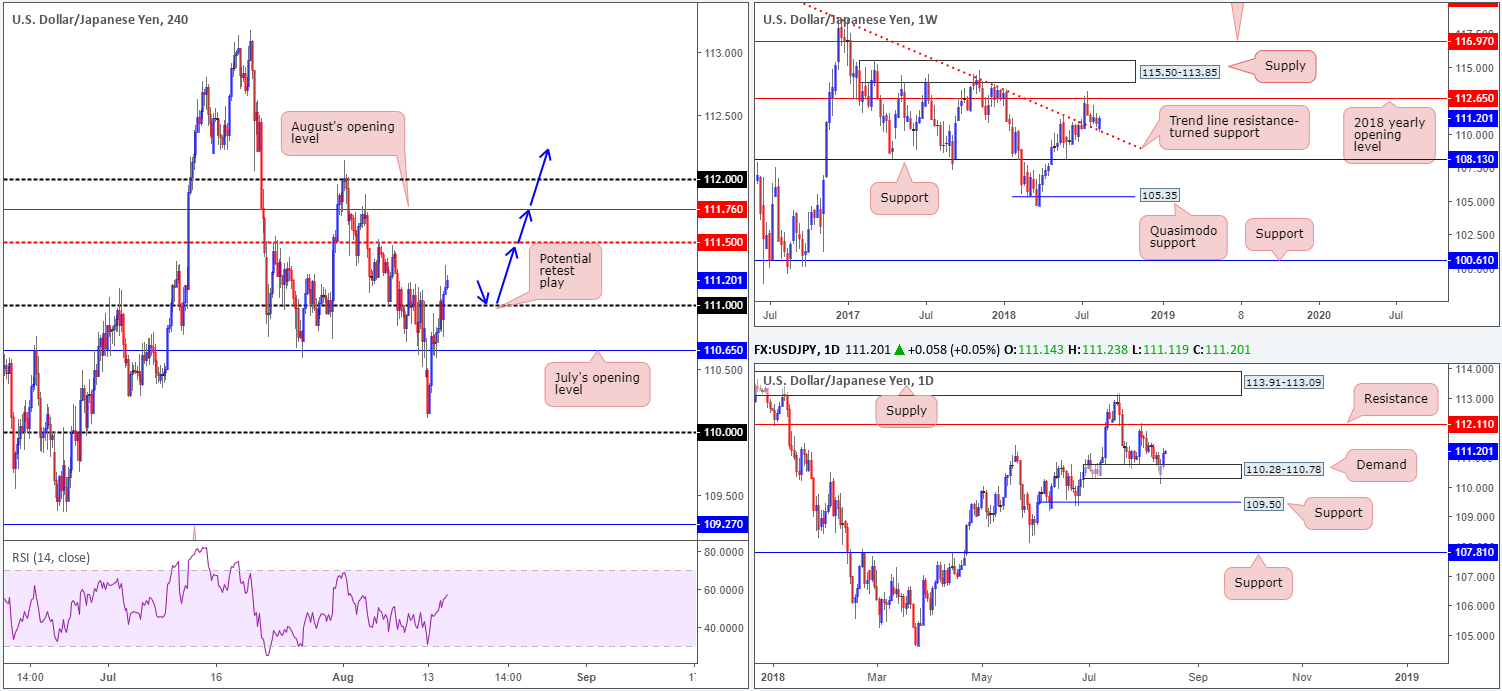Select the weekly 'Support' callout below the 2017 candles
The image size is (1502, 691).
coord(905,197)
